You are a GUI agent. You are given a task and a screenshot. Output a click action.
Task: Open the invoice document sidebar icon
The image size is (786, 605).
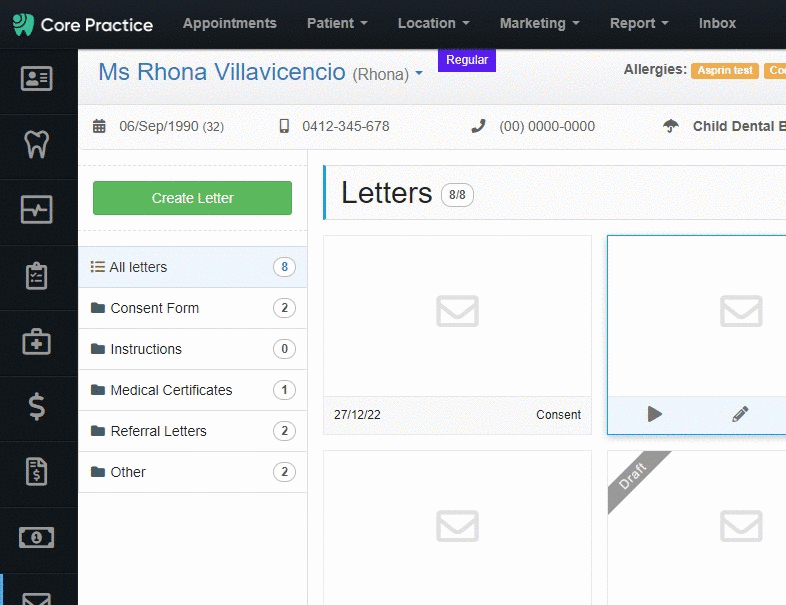click(x=37, y=472)
